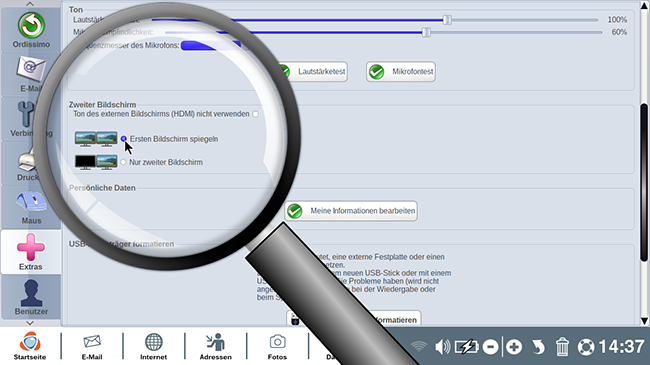
Task: Open the Adressen contacts app
Action: click(x=216, y=346)
